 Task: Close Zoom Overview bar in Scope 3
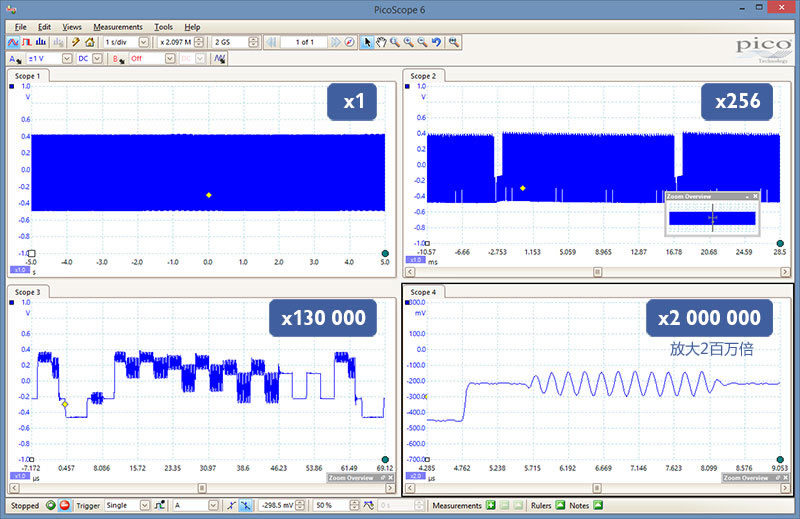390,478
